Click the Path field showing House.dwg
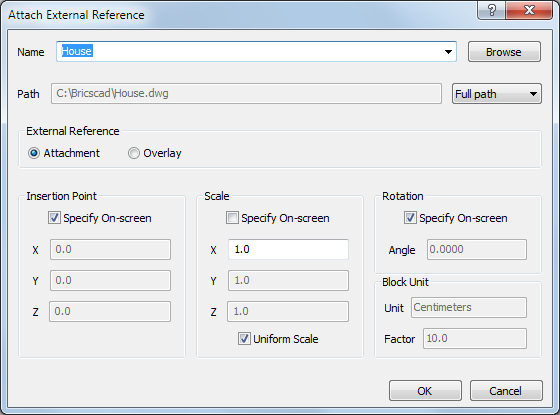This screenshot has height=415, width=560. (246, 94)
